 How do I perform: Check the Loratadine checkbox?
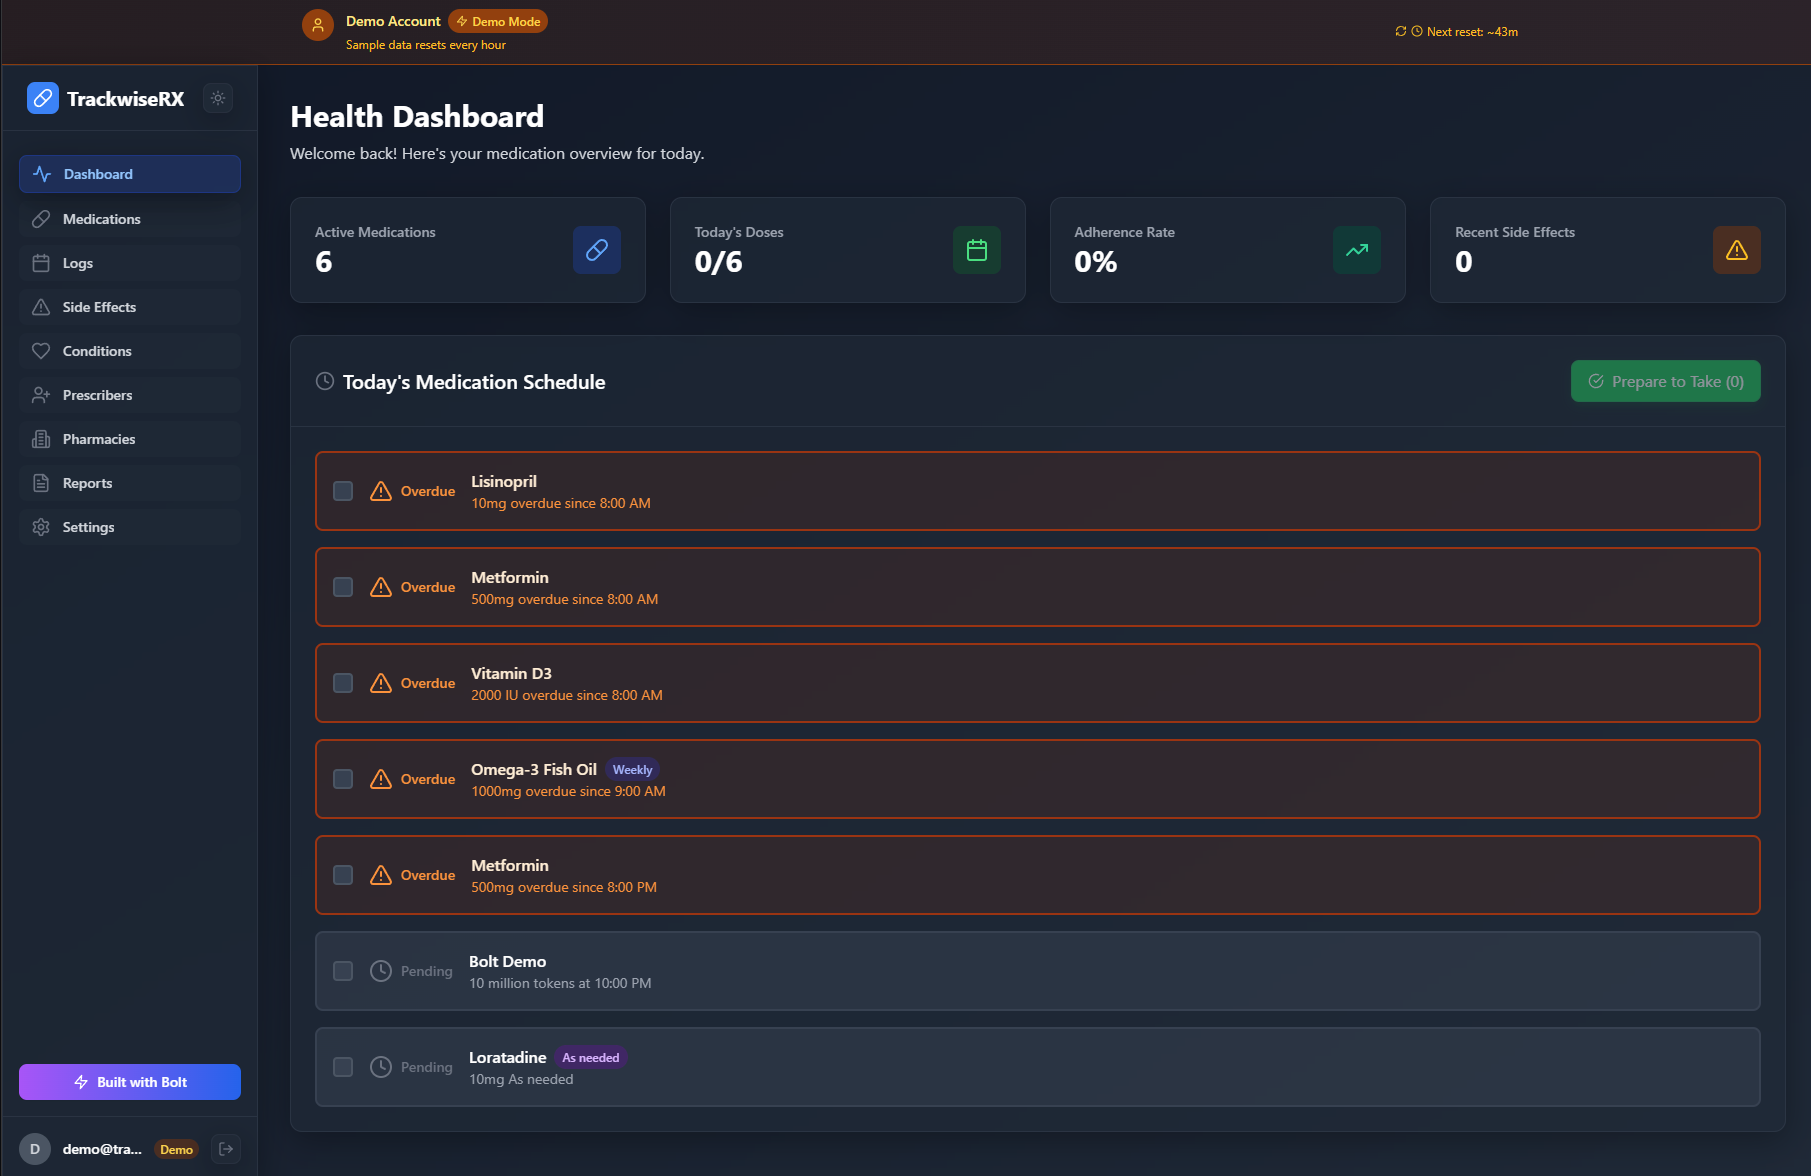pyautogui.click(x=343, y=1067)
